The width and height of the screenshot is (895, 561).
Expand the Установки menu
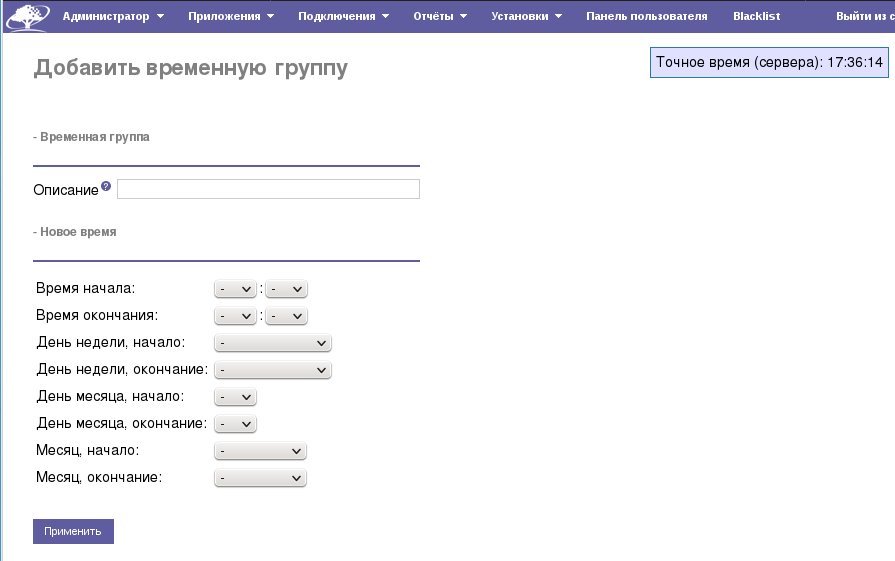click(526, 16)
